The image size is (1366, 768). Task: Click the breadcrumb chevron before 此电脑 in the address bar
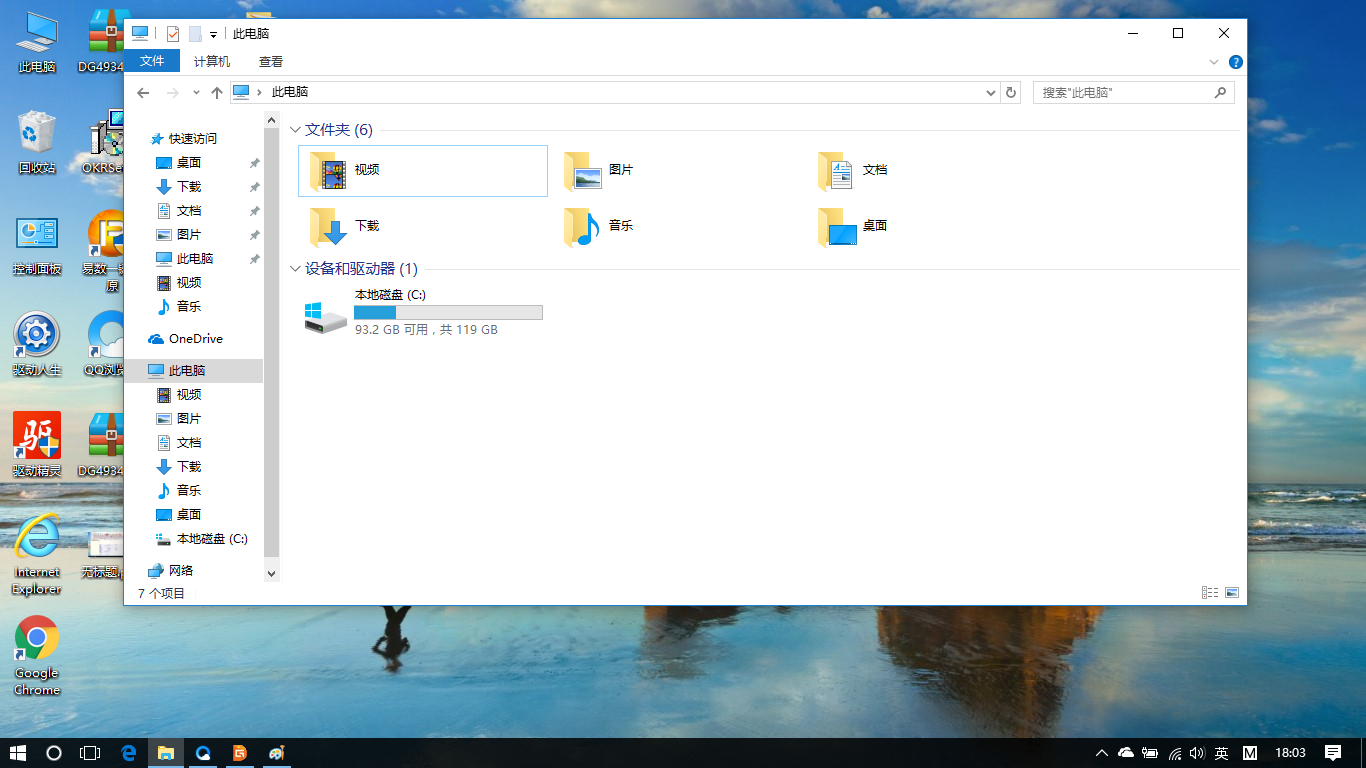tap(260, 92)
